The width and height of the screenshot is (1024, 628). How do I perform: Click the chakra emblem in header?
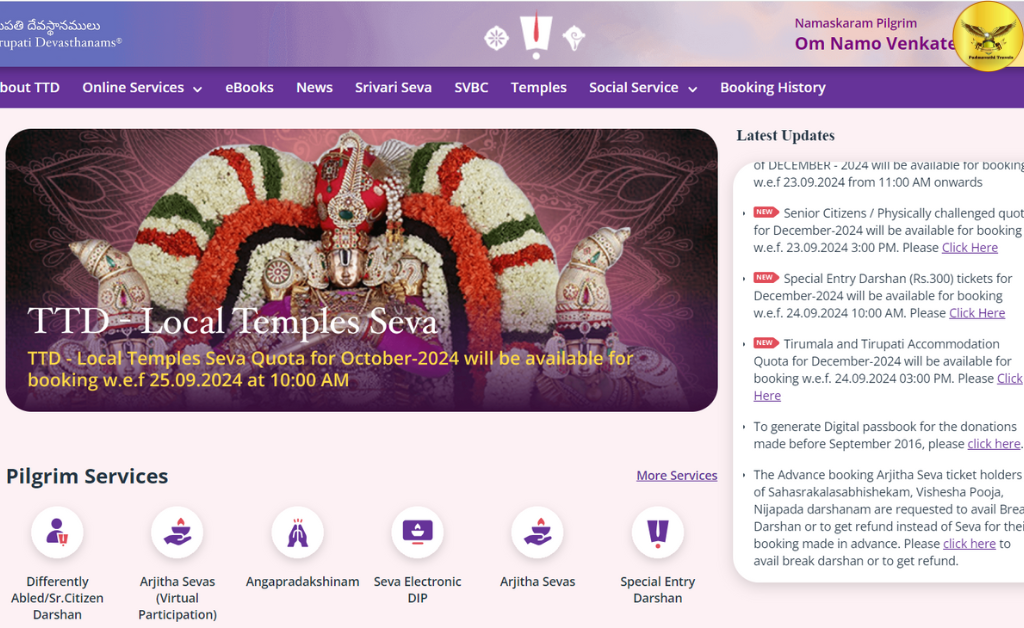[496, 38]
